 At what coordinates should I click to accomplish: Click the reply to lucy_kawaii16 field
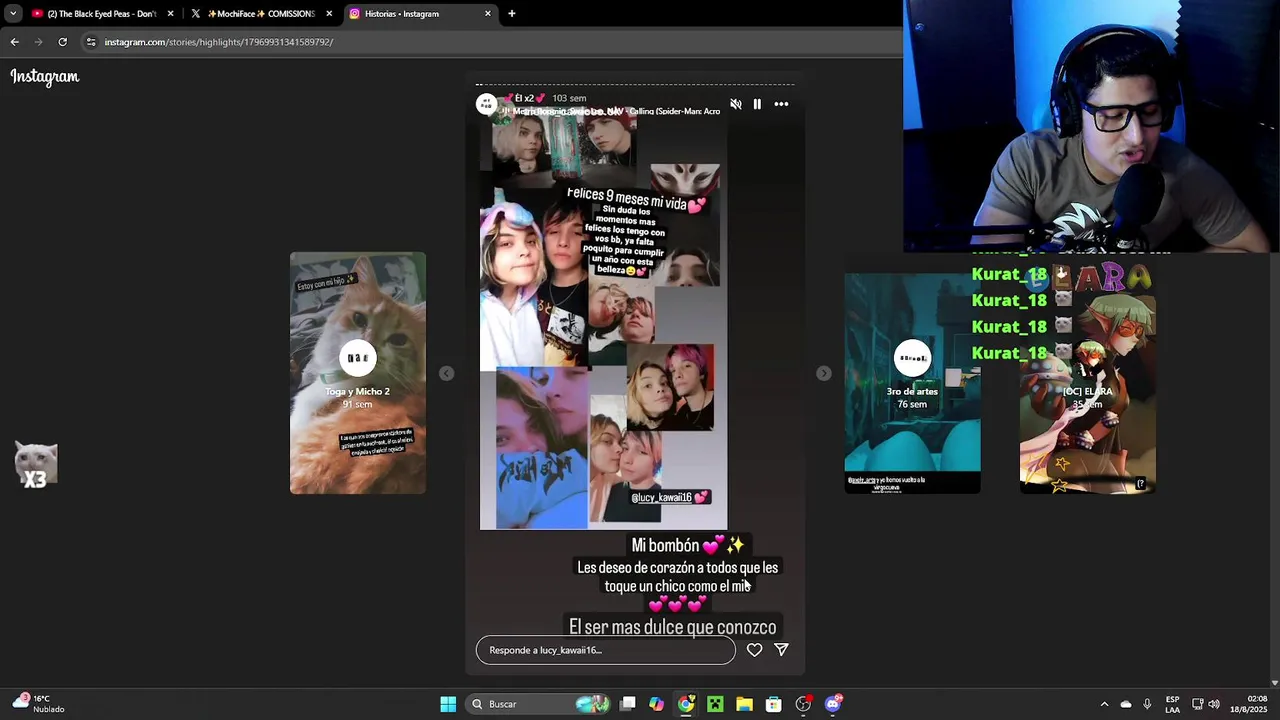point(605,650)
